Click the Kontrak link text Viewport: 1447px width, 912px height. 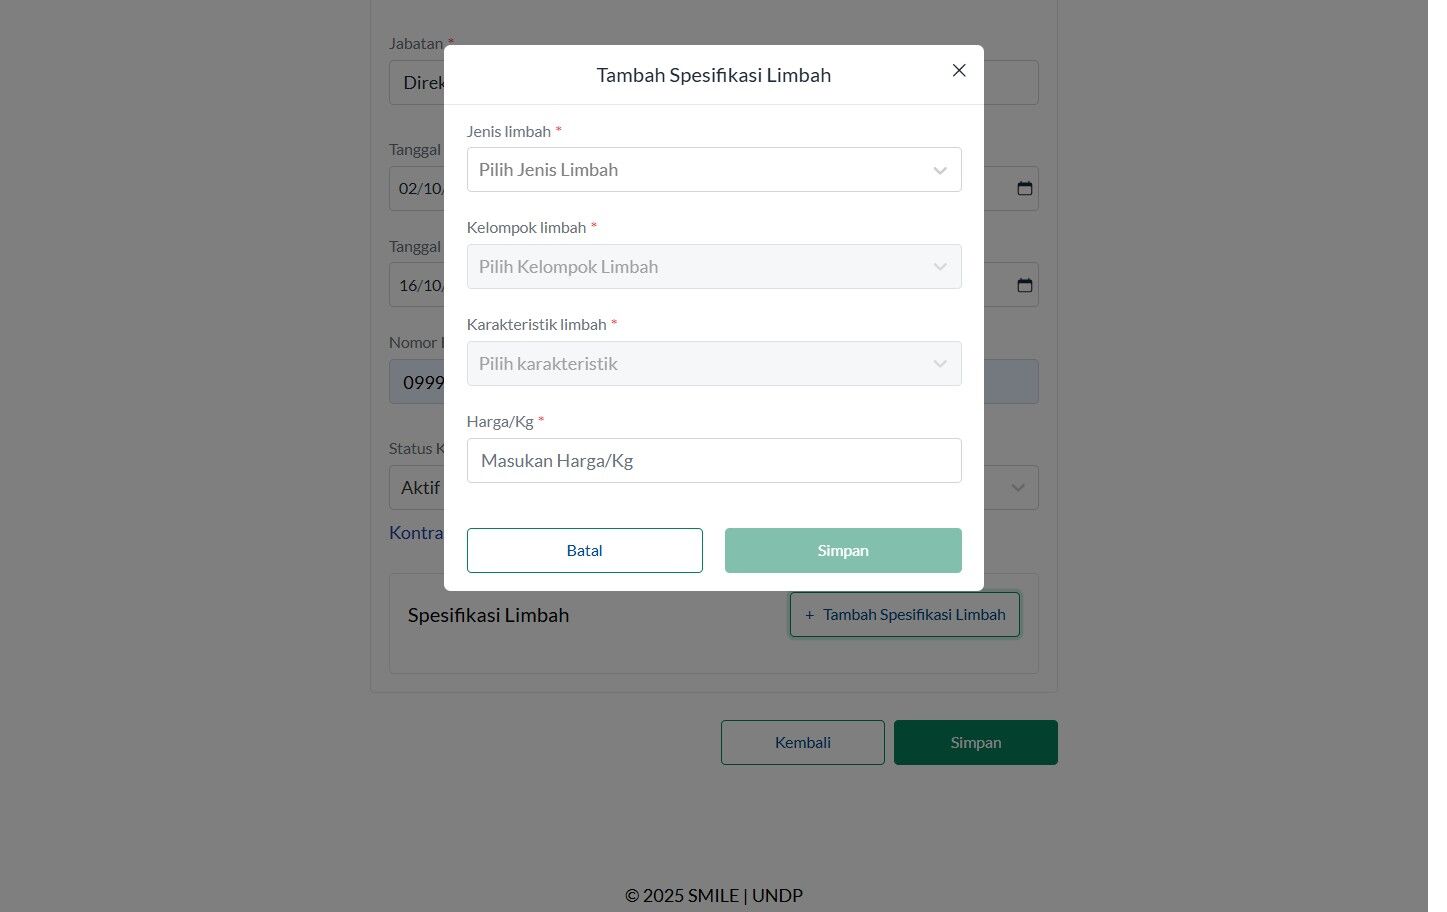pos(416,533)
